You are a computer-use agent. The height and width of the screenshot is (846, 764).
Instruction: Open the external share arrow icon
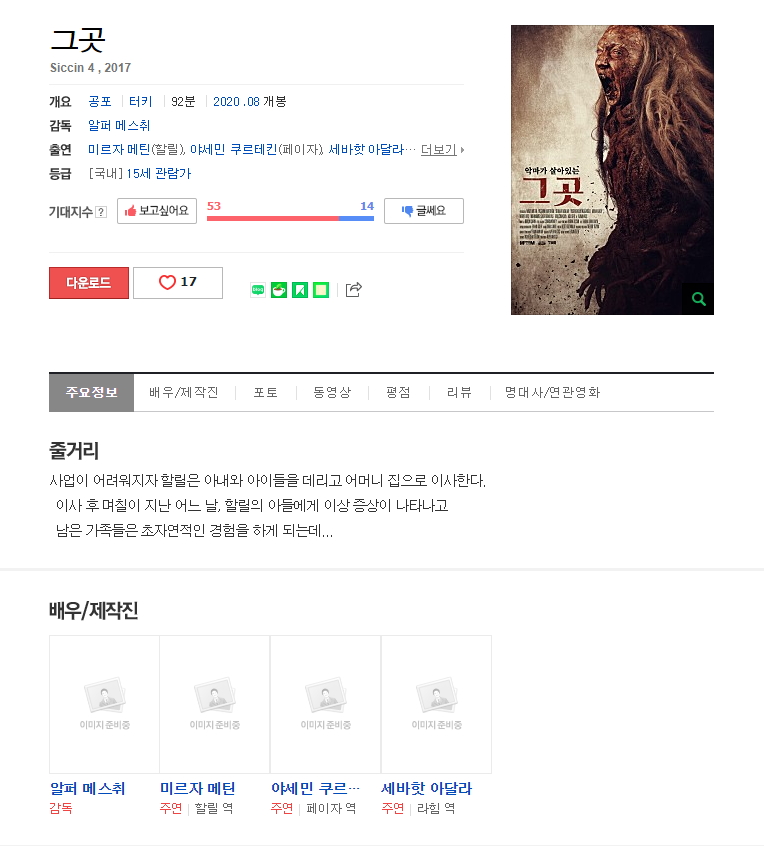tap(353, 290)
